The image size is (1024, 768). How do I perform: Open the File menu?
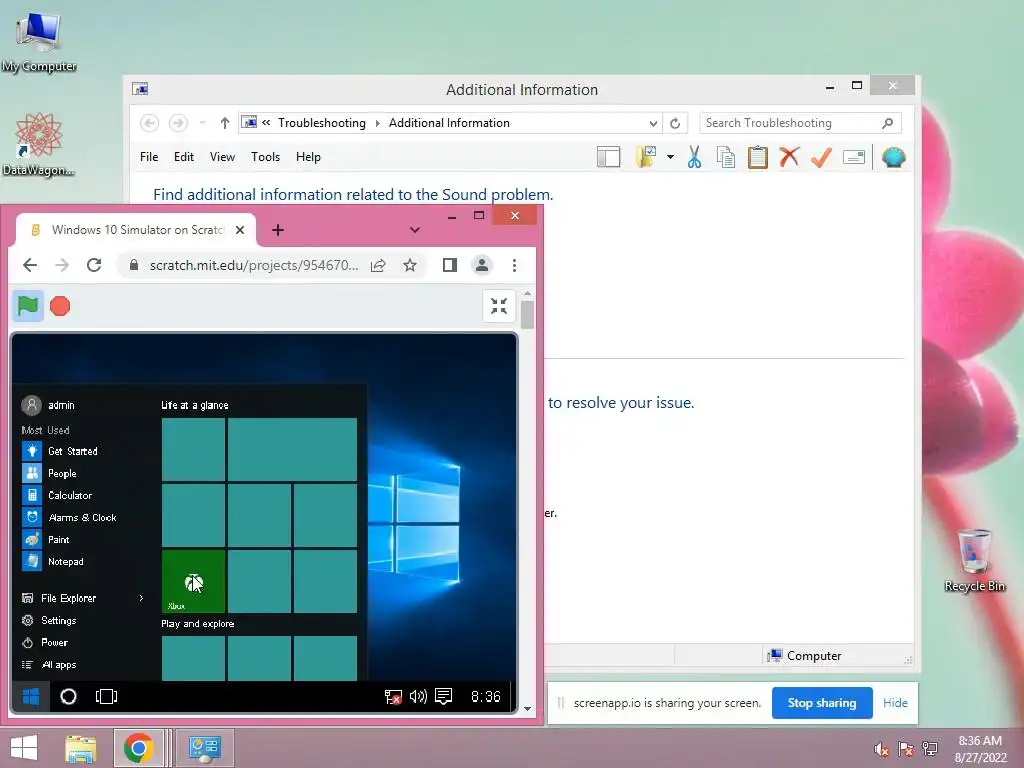(149, 157)
